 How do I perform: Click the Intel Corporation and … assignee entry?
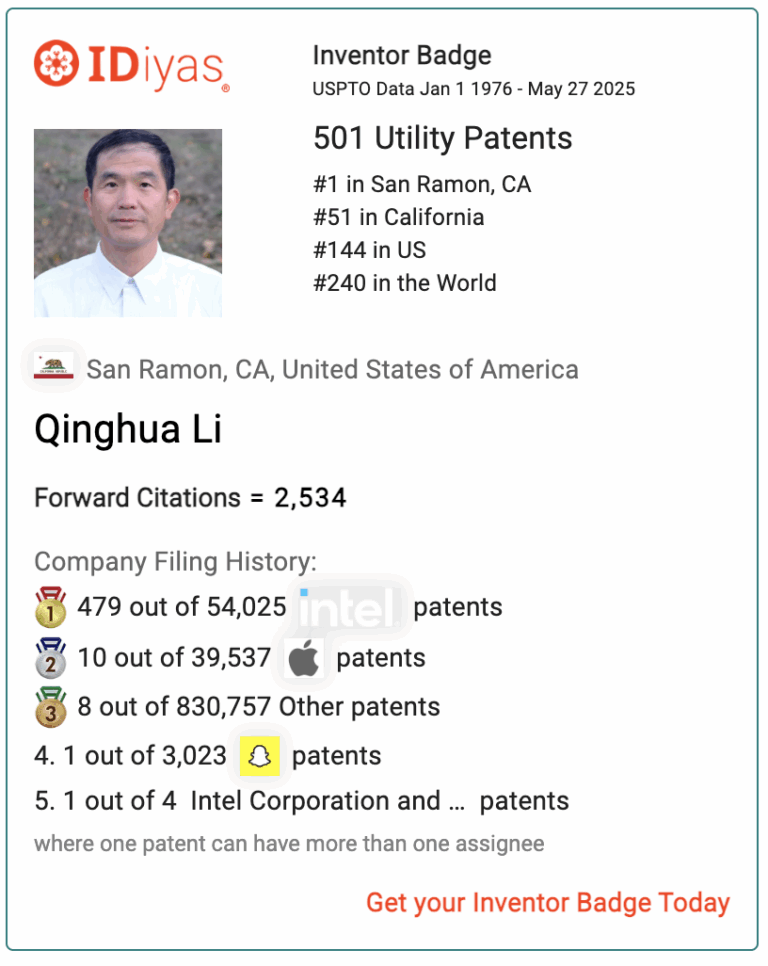pyautogui.click(x=328, y=802)
